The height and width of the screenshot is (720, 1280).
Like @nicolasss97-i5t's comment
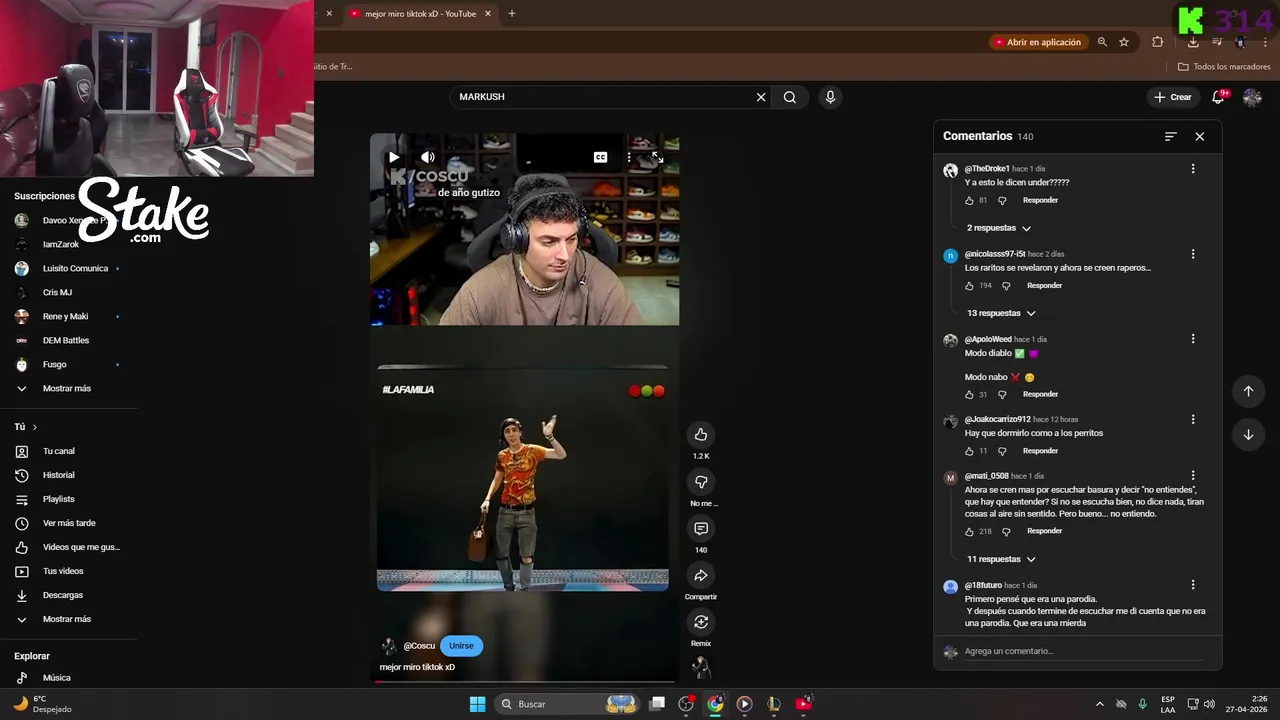click(969, 285)
